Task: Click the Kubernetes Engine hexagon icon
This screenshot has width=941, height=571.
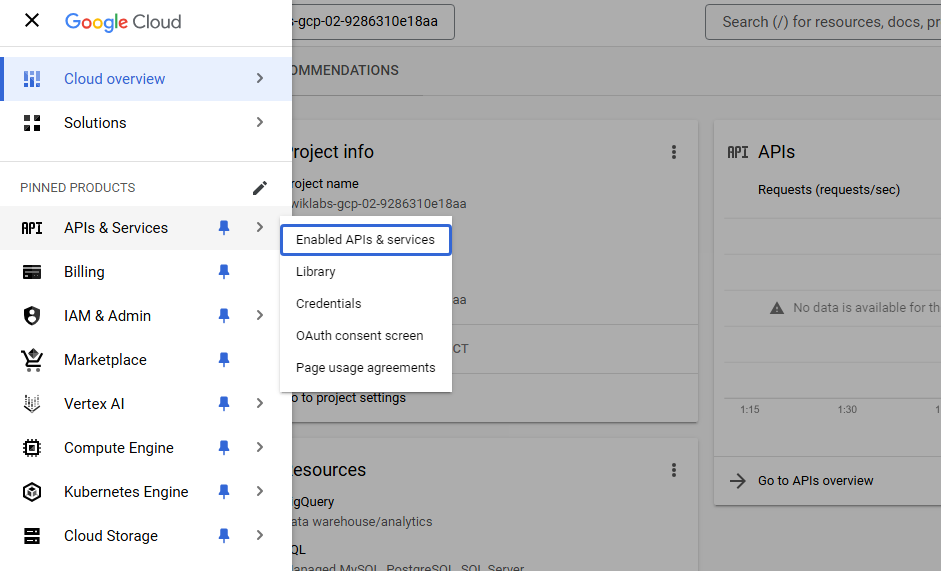Action: pos(32,492)
